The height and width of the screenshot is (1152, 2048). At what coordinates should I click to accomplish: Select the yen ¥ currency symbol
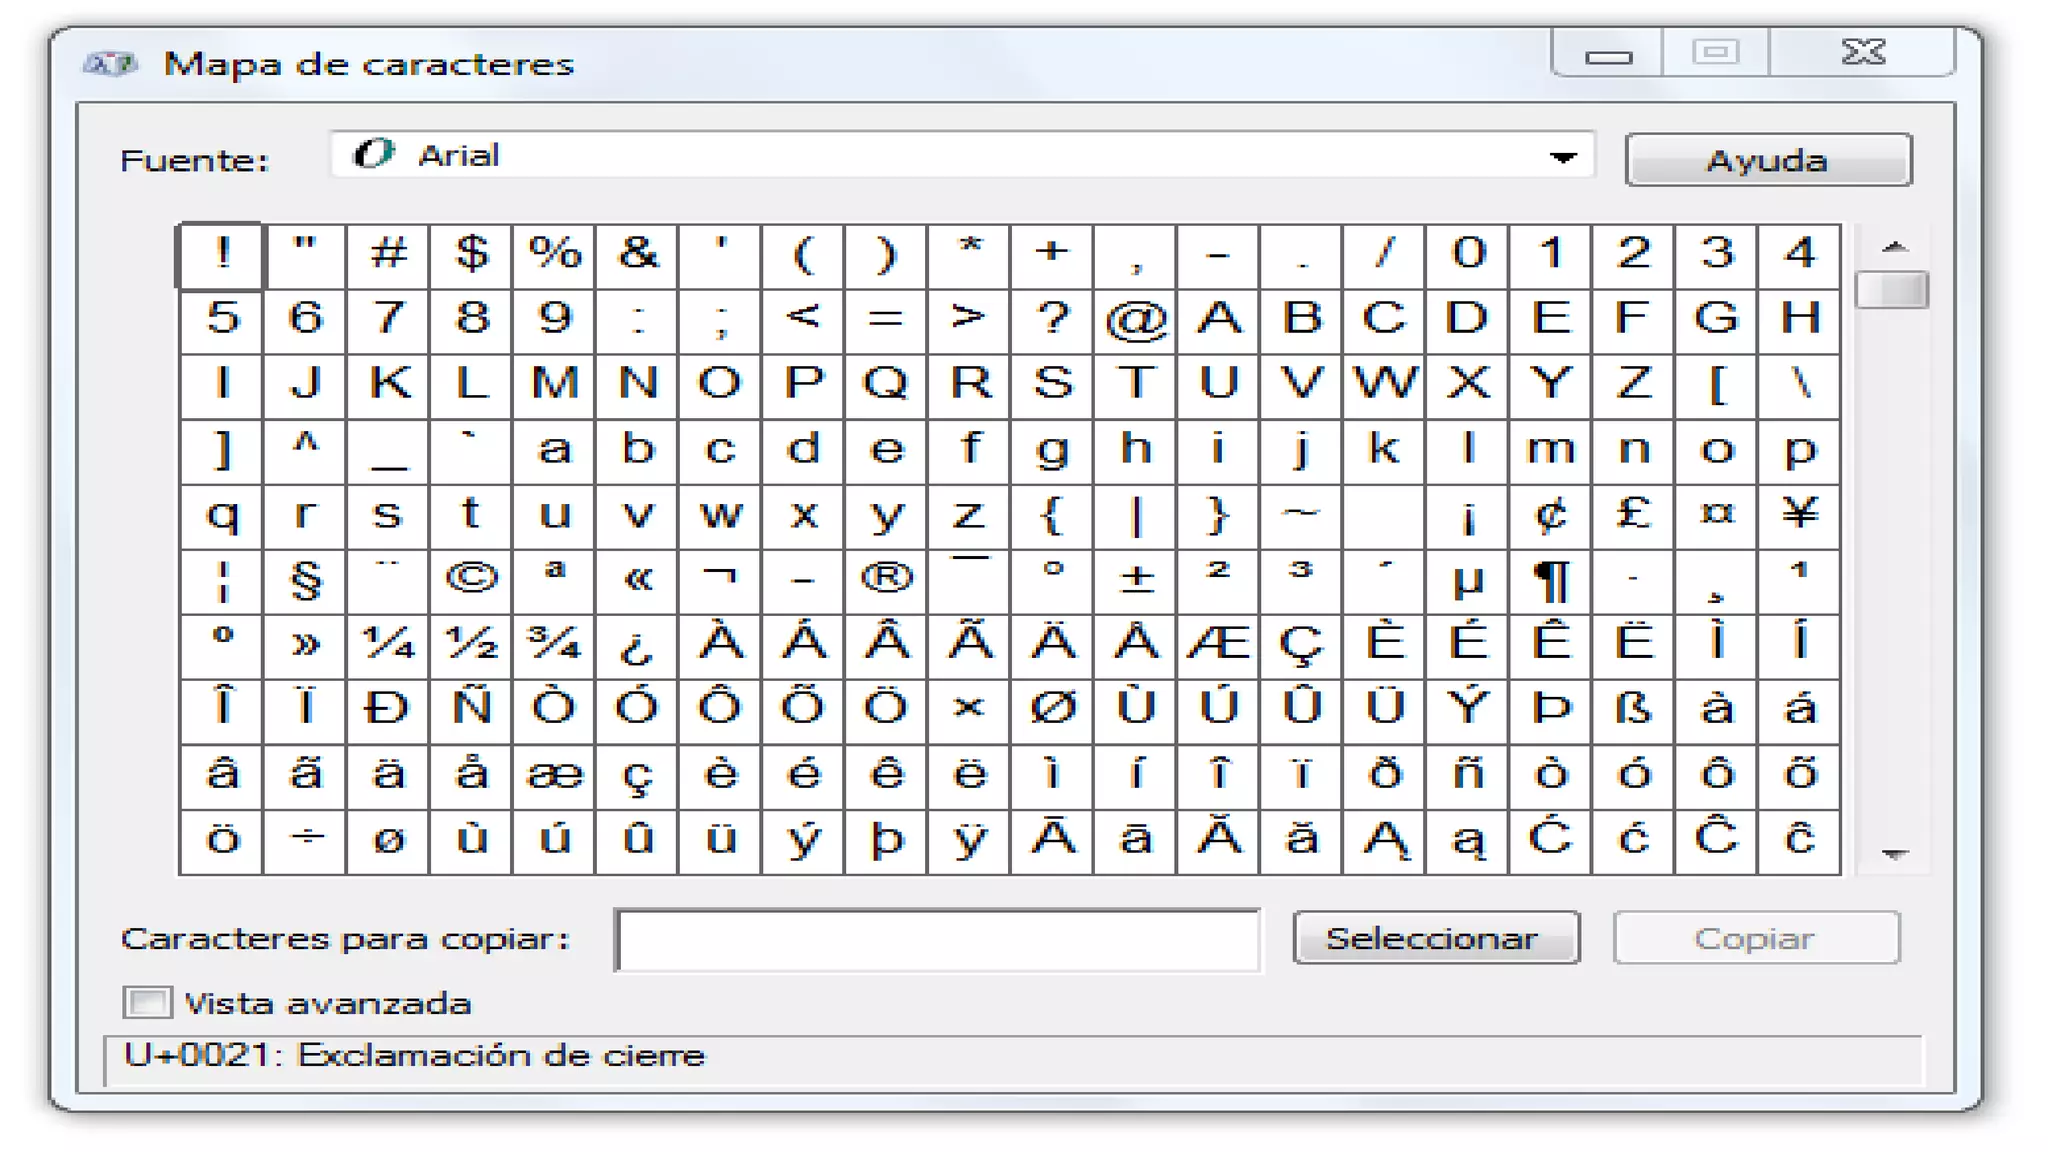pyautogui.click(x=1799, y=514)
